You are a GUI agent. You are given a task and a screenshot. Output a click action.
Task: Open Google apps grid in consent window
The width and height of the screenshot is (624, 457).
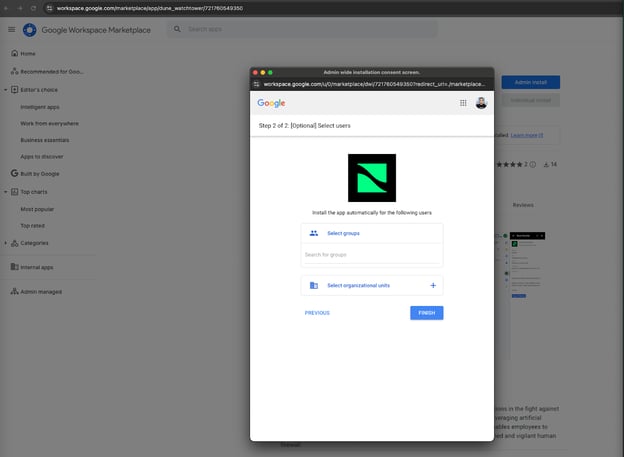point(463,103)
